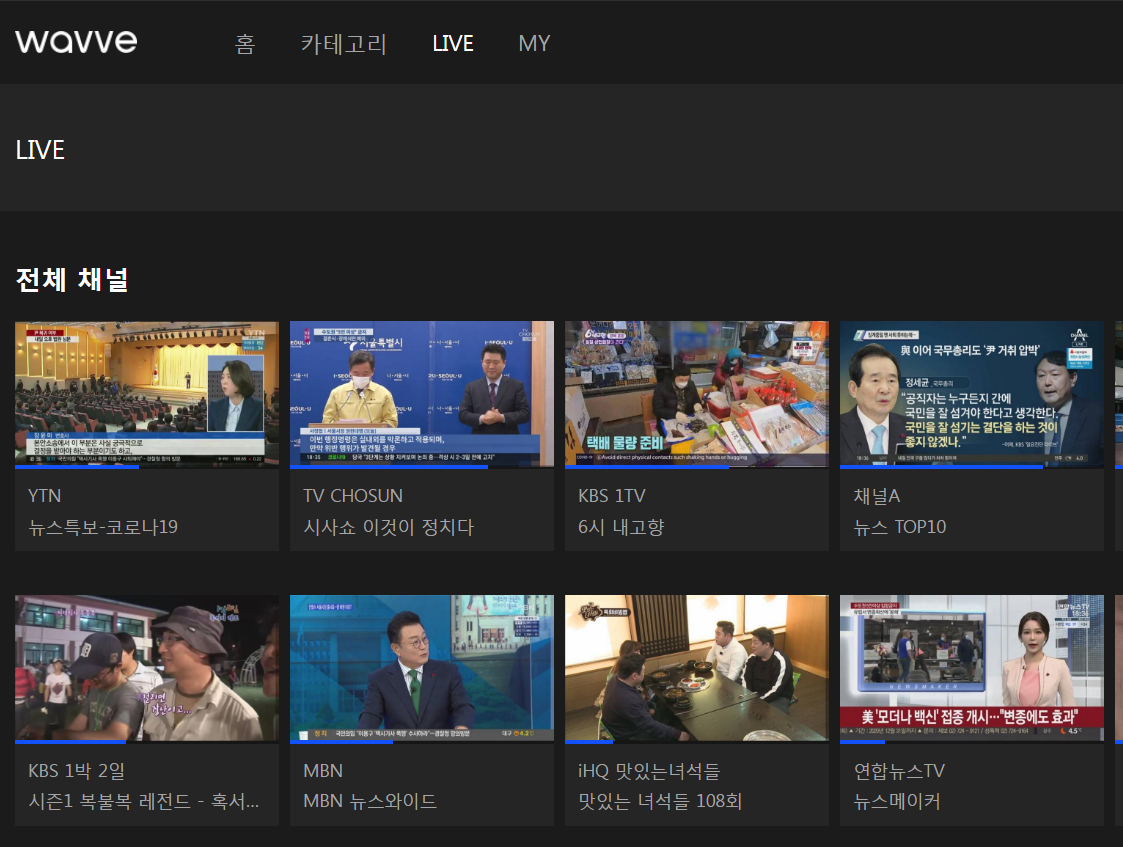Click the 채널A program progress bar

point(972,467)
